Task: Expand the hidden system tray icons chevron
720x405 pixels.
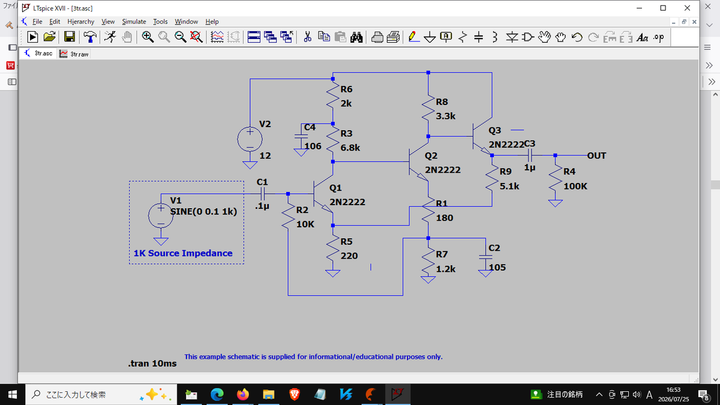Action: click(599, 394)
